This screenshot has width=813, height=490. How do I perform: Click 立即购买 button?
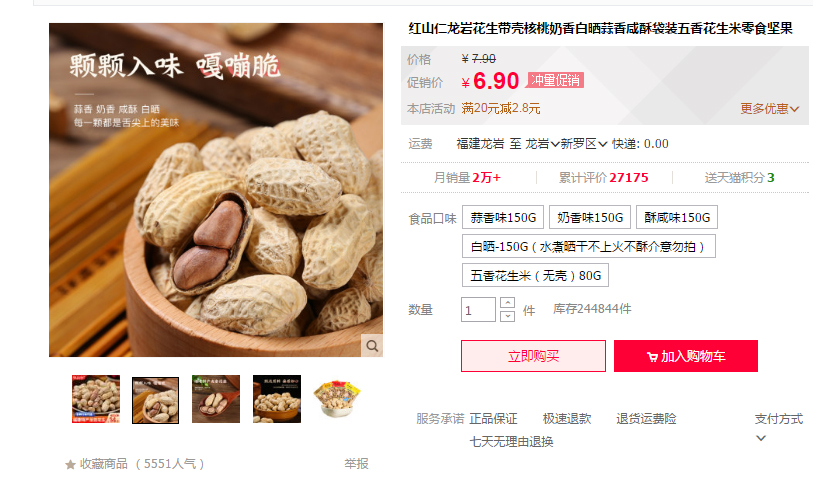[x=534, y=356]
